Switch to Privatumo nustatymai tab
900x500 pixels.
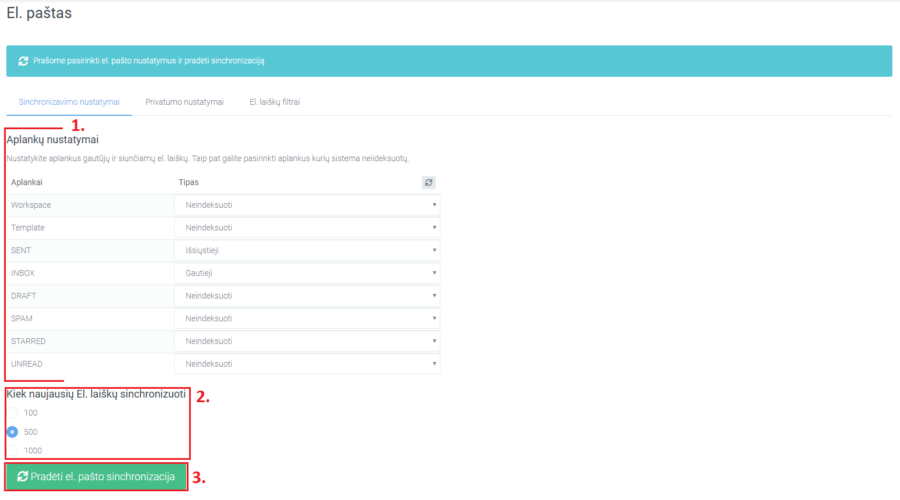point(184,102)
